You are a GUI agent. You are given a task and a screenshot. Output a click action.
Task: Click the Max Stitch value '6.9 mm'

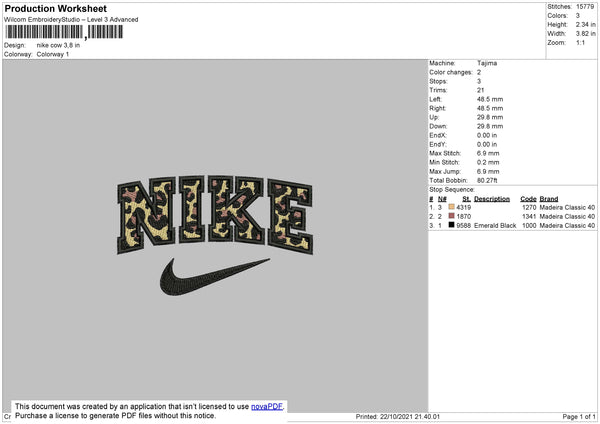click(x=488, y=153)
